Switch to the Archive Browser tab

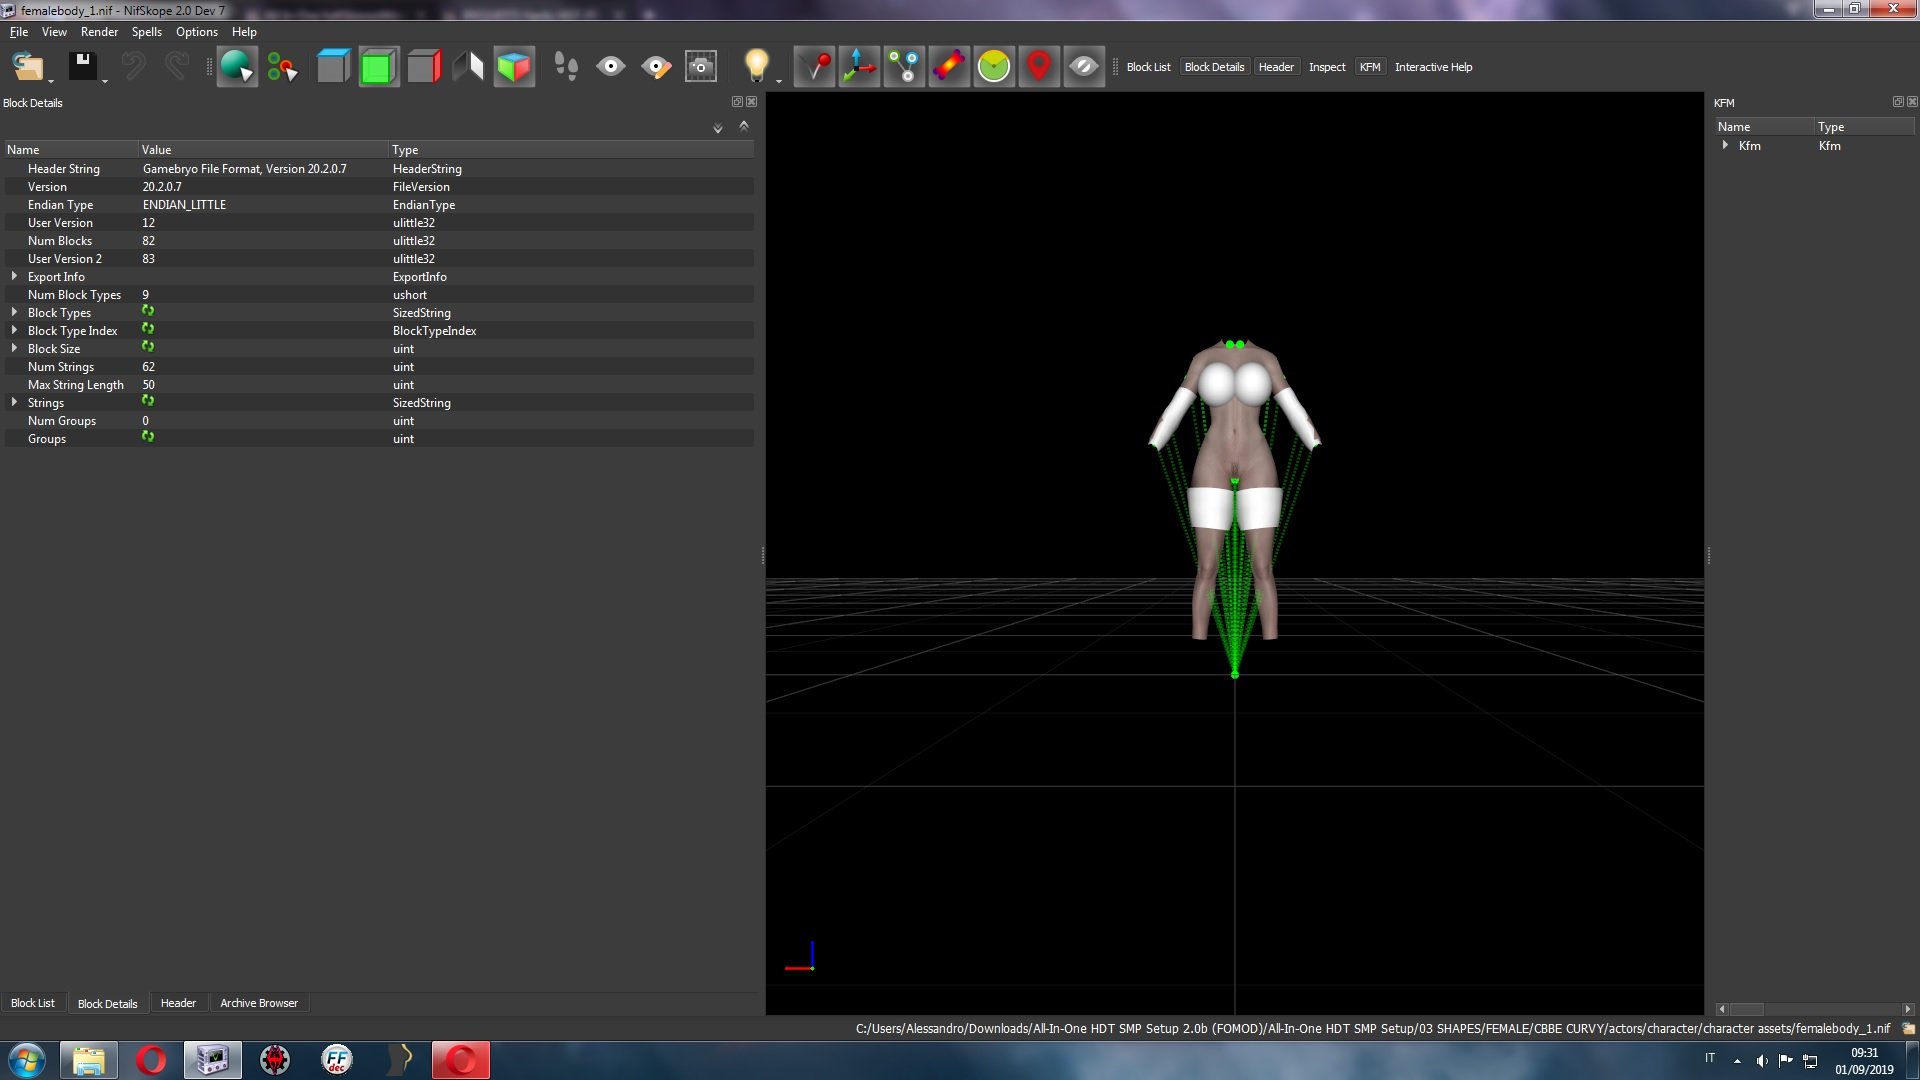tap(259, 1003)
